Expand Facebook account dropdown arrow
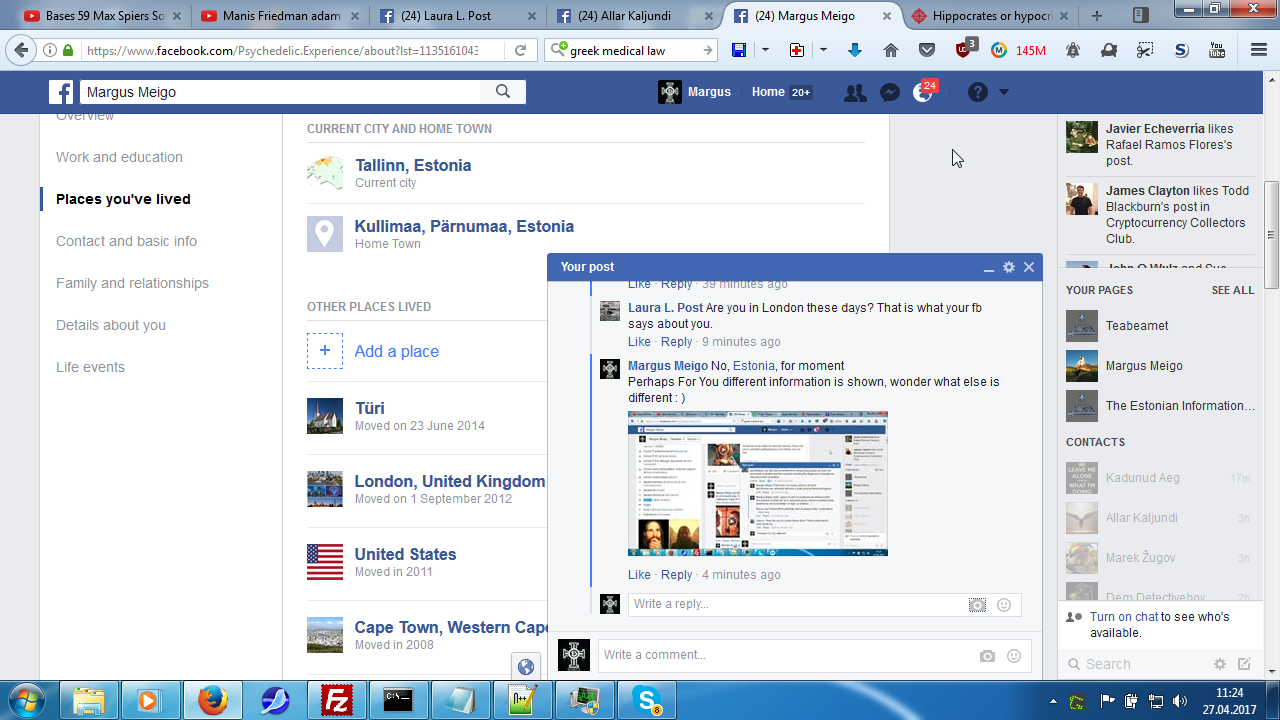This screenshot has width=1280, height=720. (1004, 92)
